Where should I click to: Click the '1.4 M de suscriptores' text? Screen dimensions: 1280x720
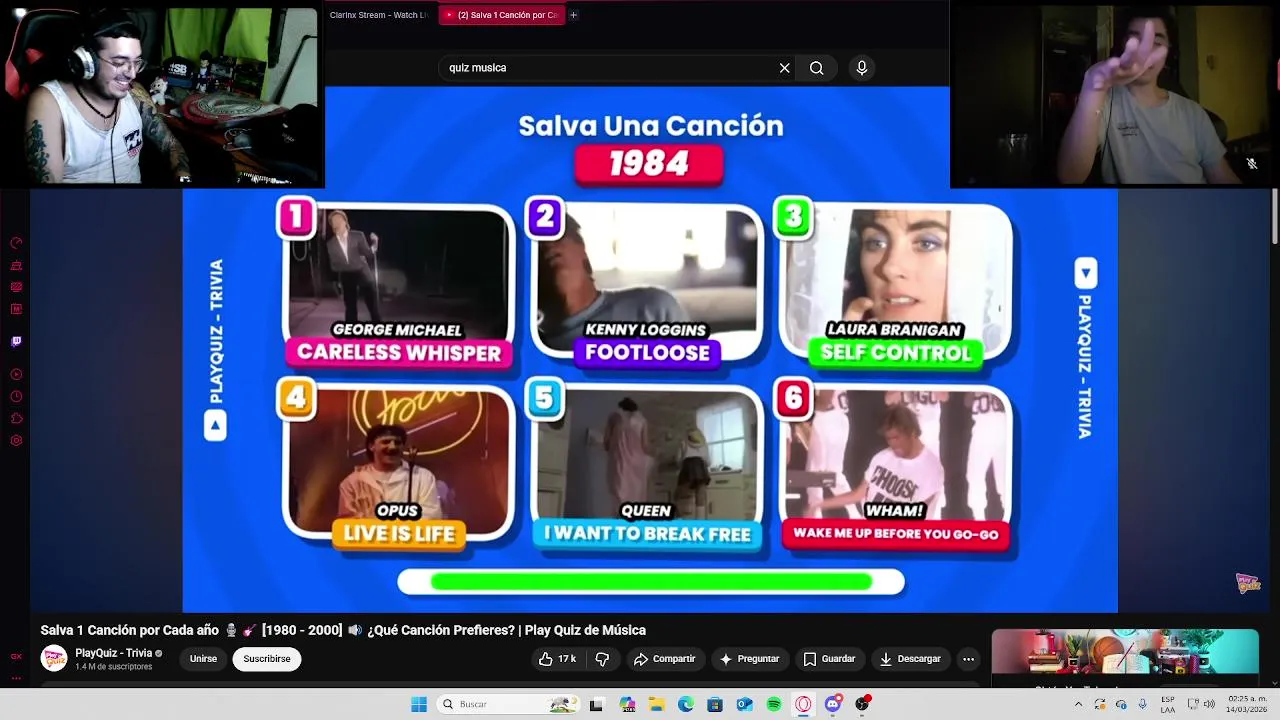point(114,667)
